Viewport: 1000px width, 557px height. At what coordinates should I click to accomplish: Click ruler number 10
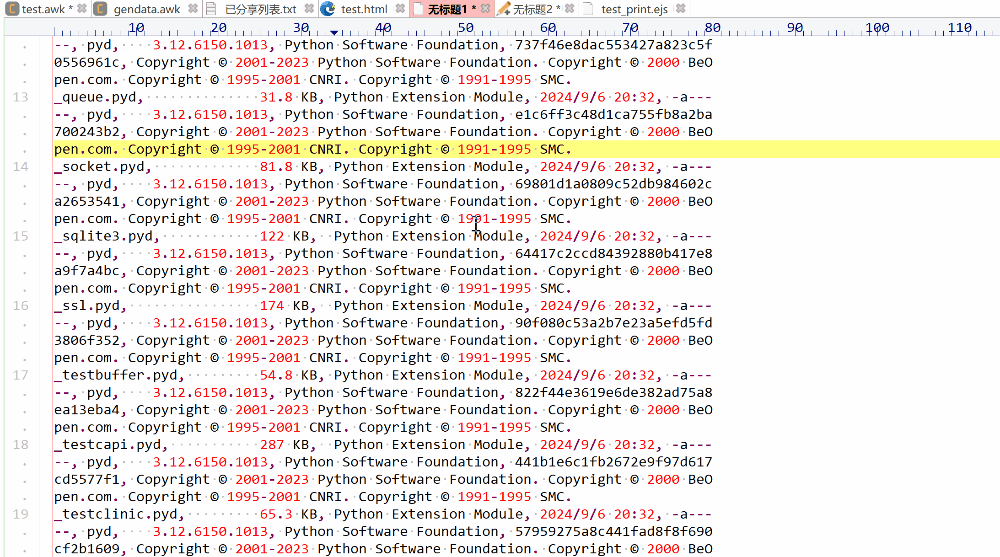[136, 27]
